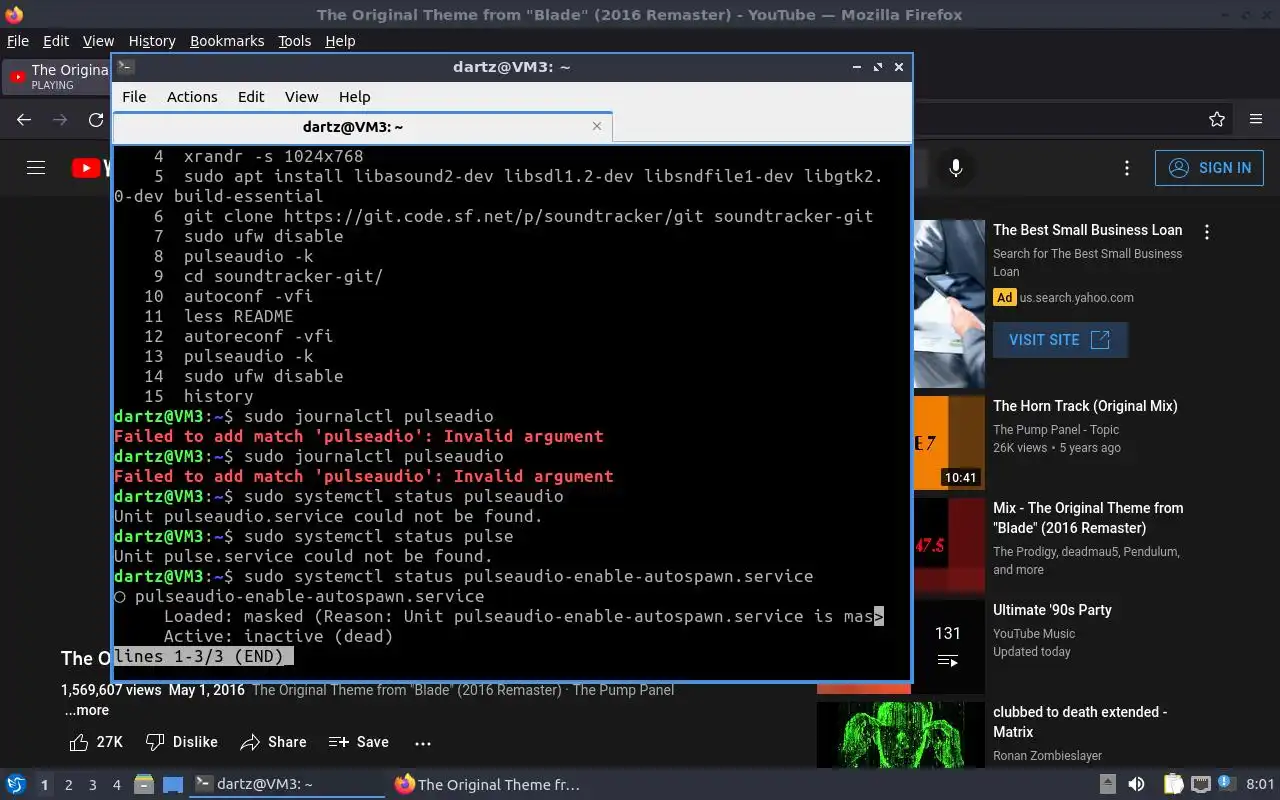This screenshot has width=1280, height=800.
Task: Bookmark this page with the star
Action: click(1217, 119)
